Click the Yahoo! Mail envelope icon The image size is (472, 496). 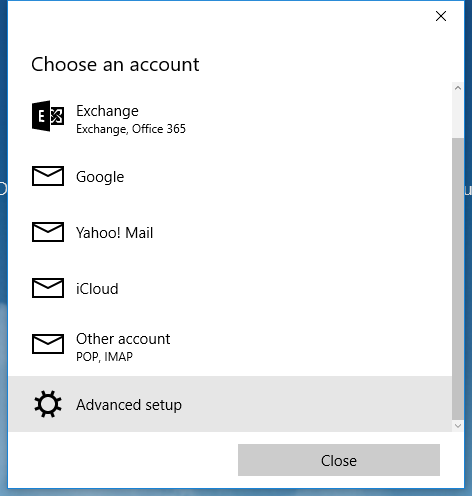(x=48, y=232)
